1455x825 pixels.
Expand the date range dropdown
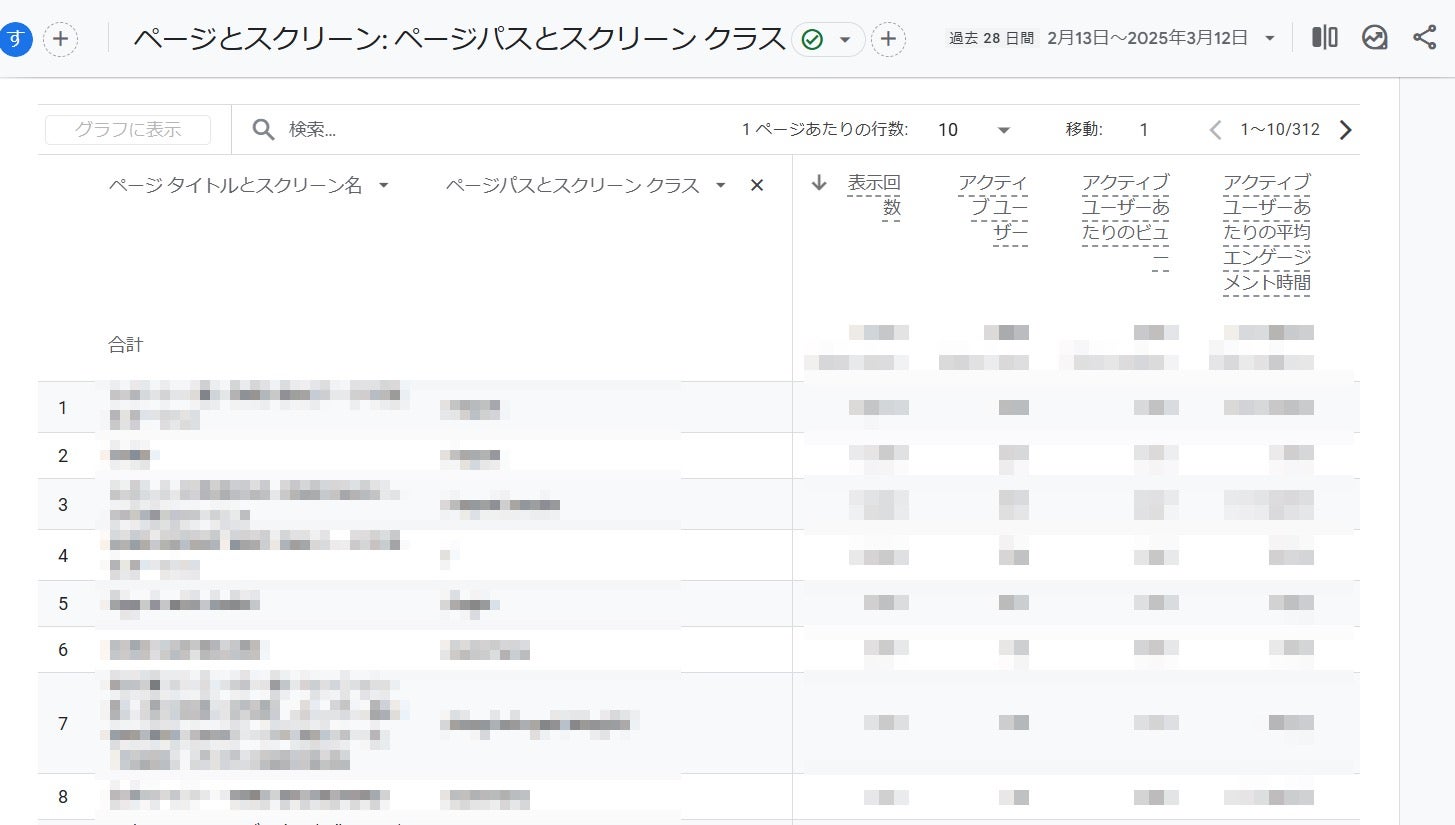pyautogui.click(x=1270, y=38)
